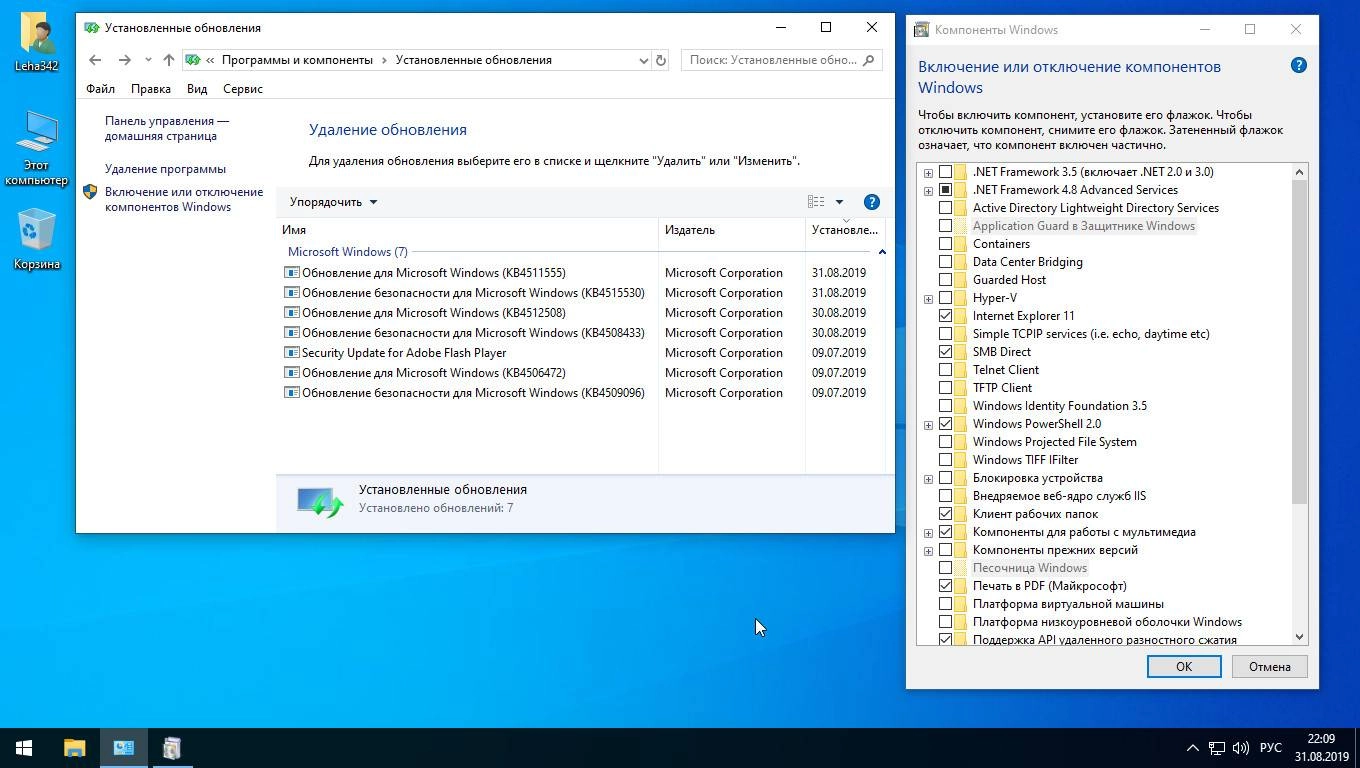Open Recycle Bin on desktop

pos(37,238)
